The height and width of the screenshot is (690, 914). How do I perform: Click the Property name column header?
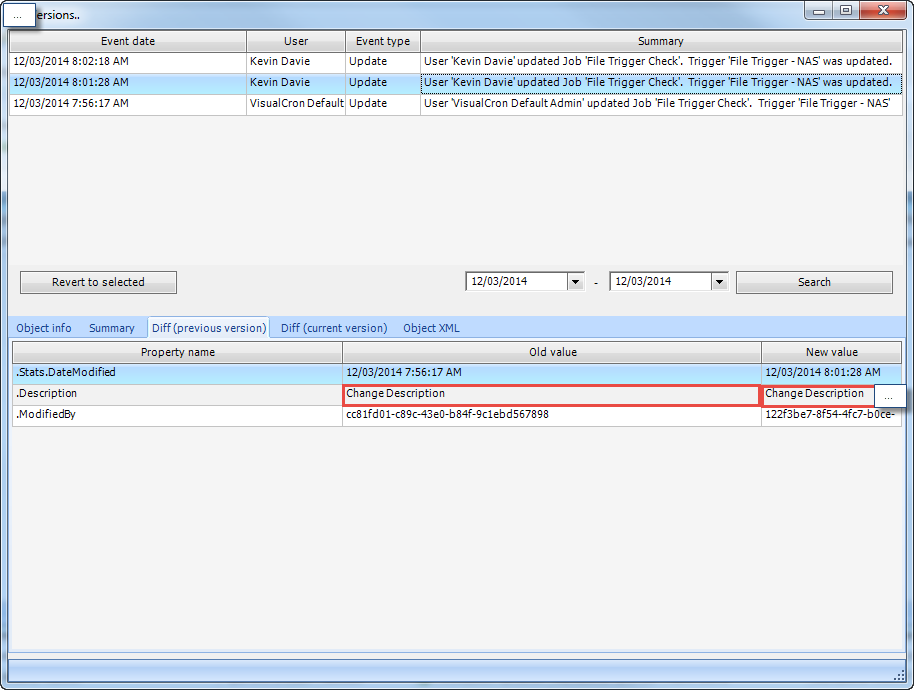(x=177, y=352)
